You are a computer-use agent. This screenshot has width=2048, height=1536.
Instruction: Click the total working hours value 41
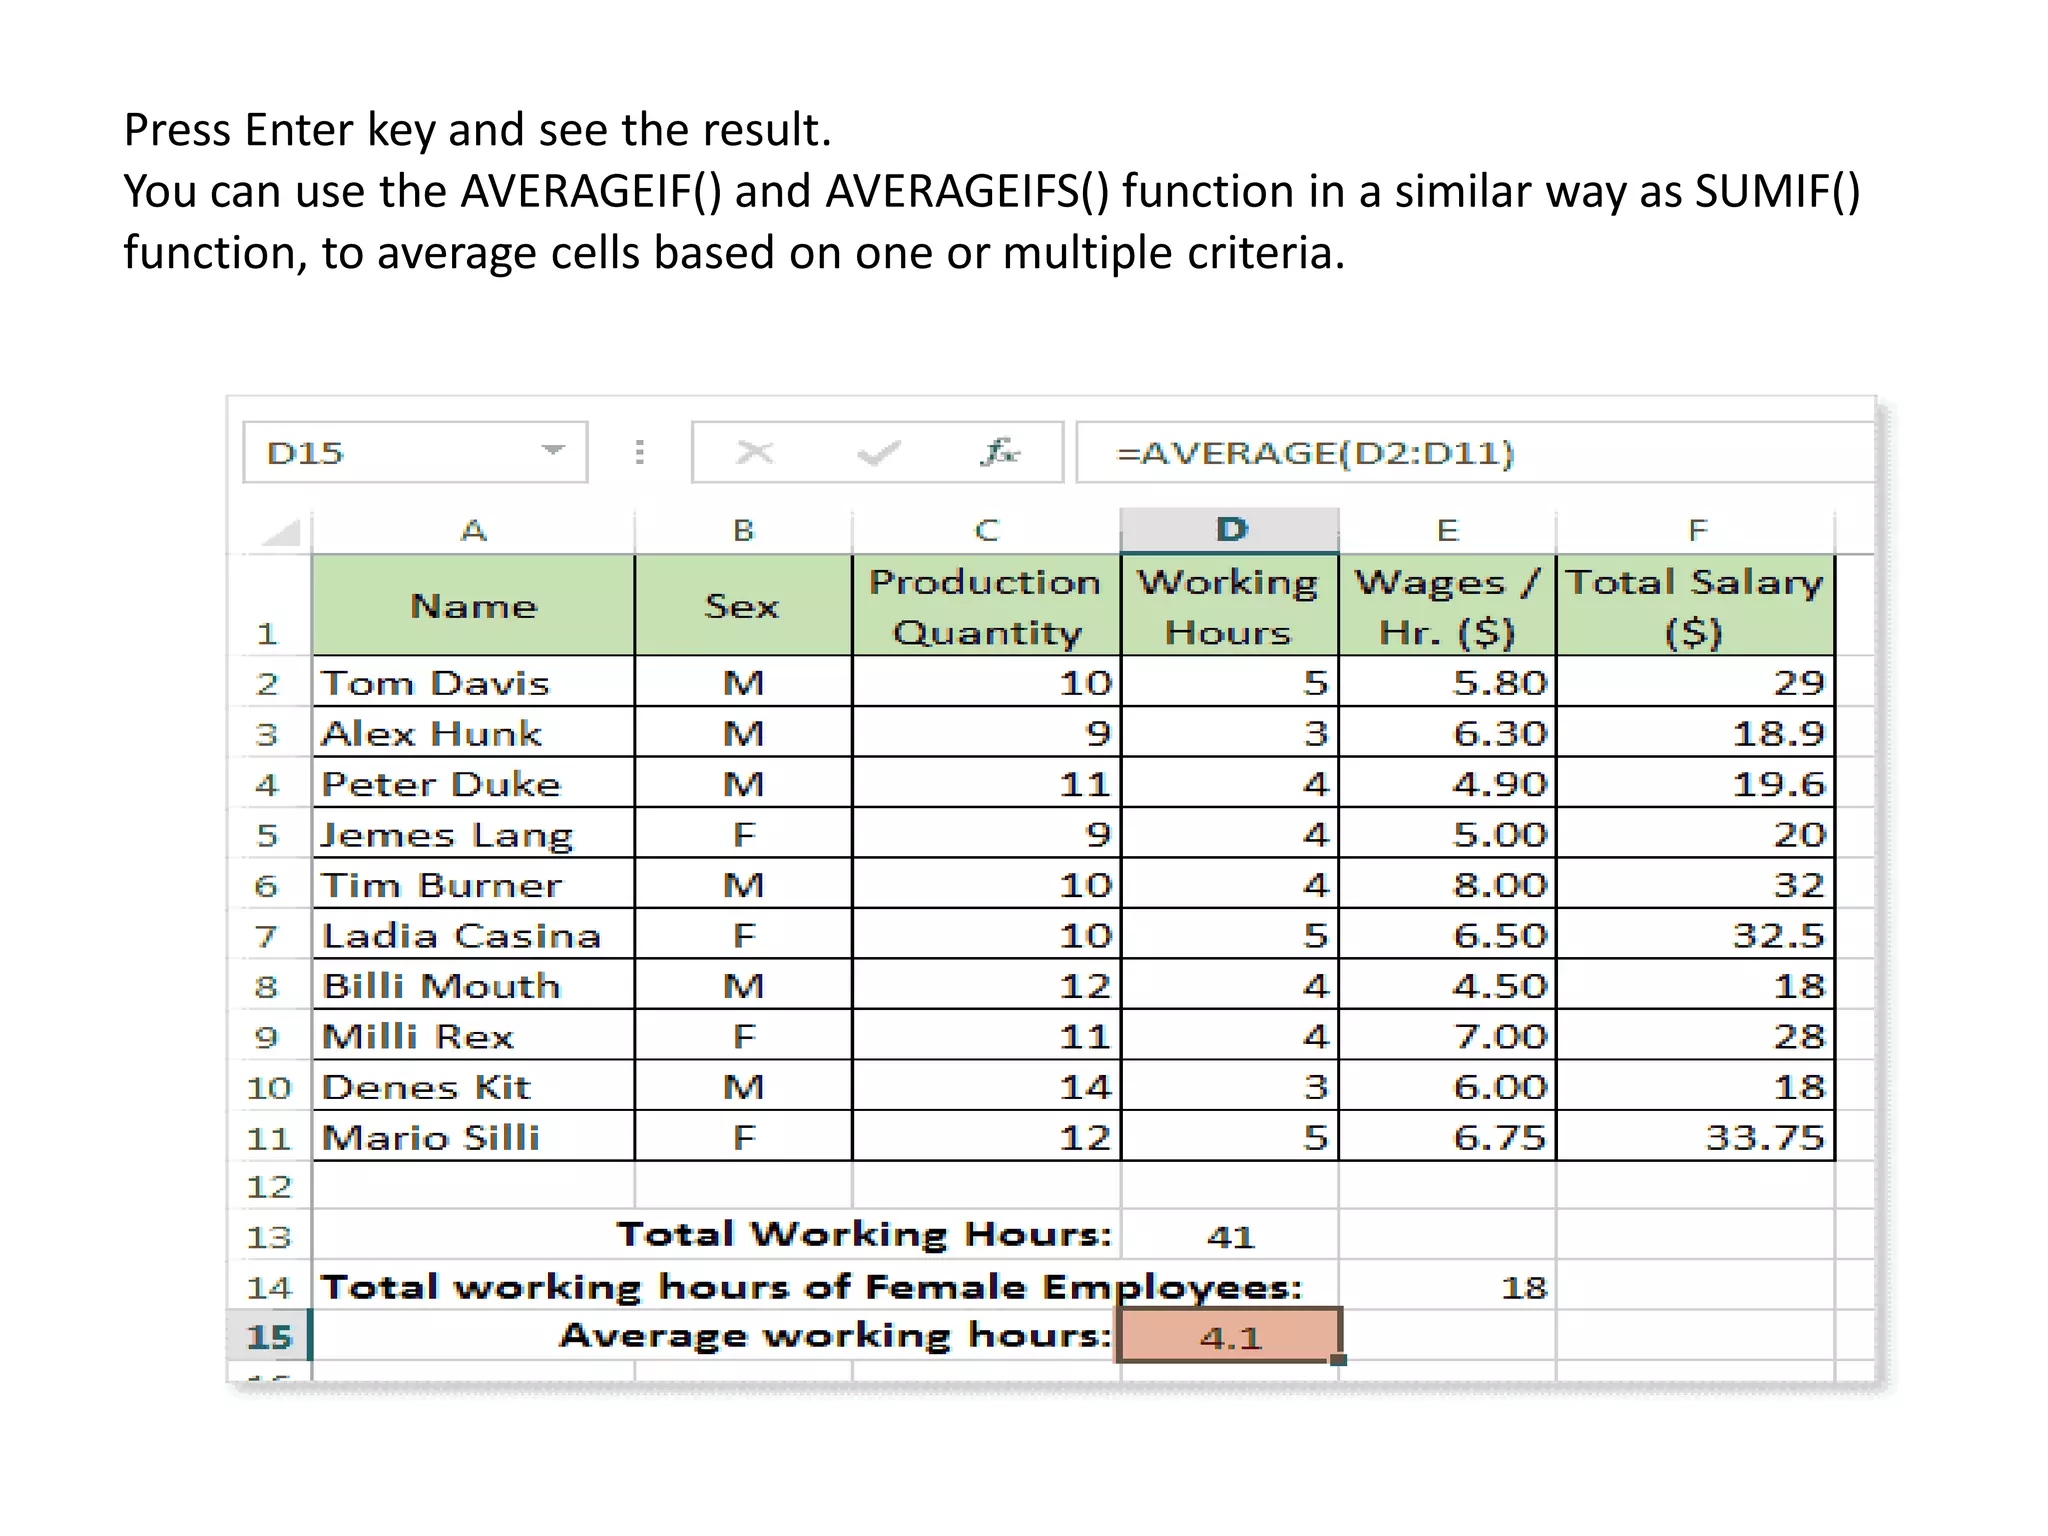tap(1230, 1236)
